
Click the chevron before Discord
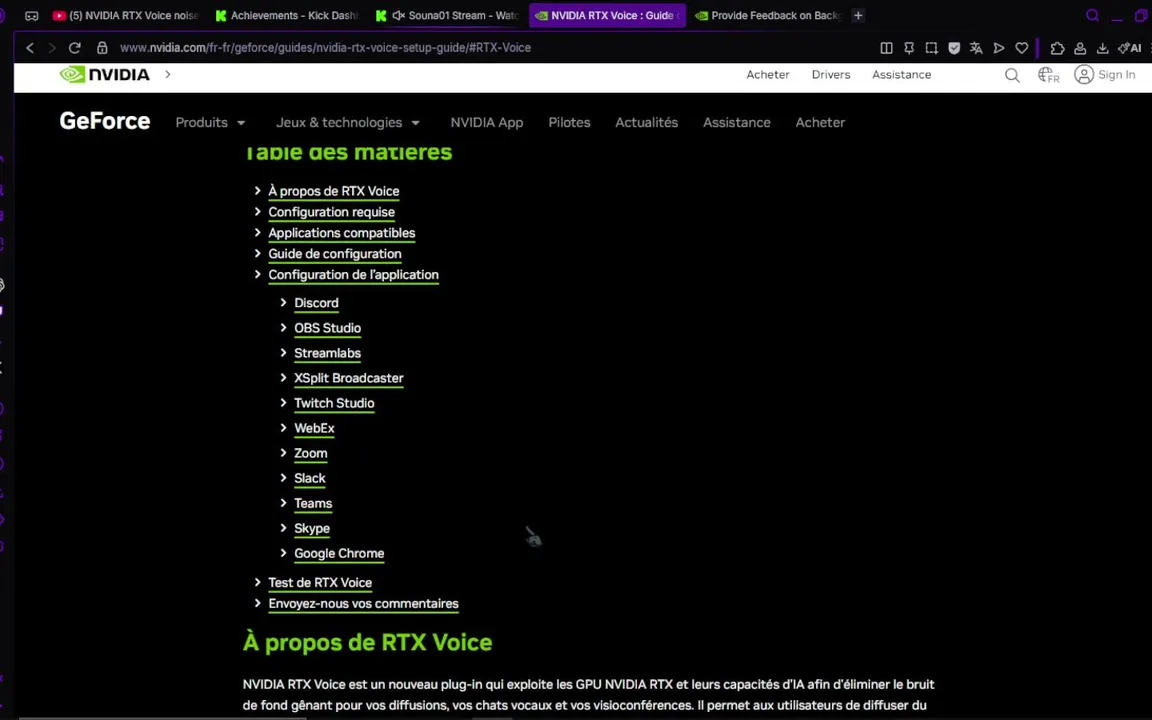point(284,303)
